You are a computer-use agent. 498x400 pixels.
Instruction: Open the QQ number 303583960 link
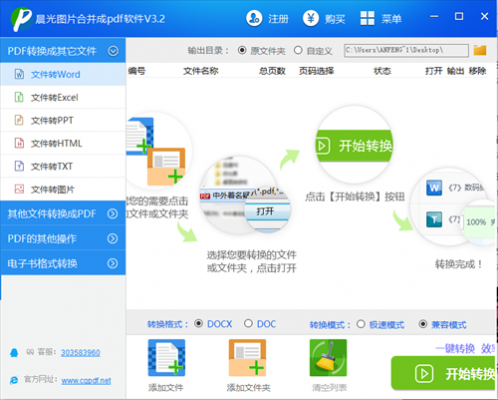(80, 353)
